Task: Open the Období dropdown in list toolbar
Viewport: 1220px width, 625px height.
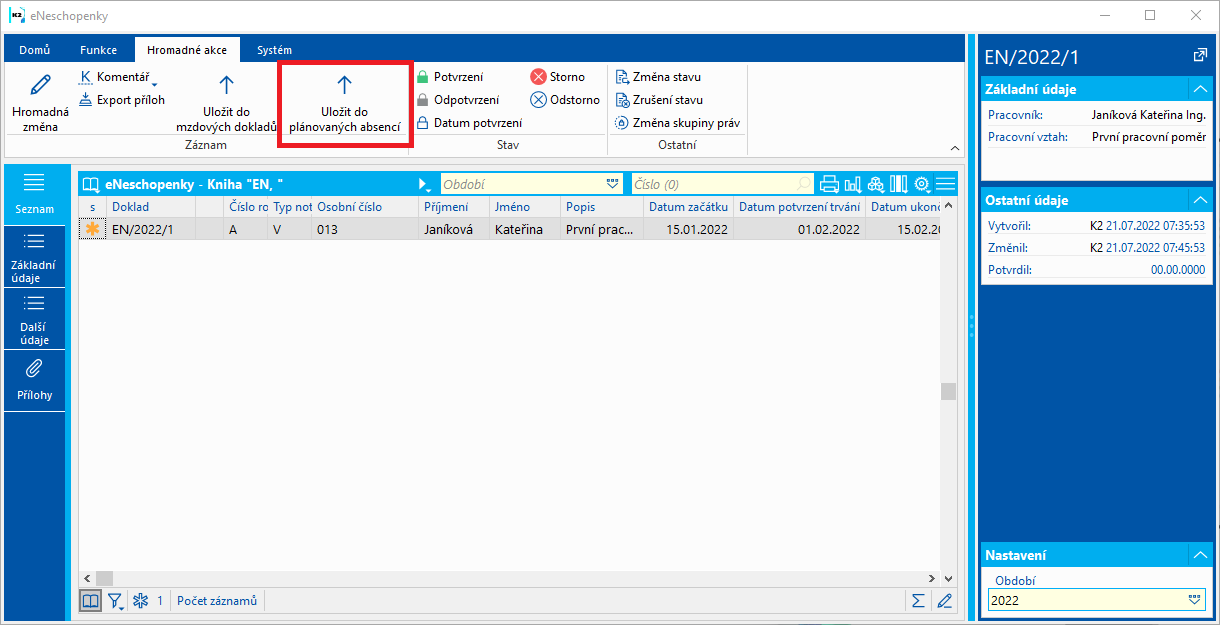Action: coord(613,184)
